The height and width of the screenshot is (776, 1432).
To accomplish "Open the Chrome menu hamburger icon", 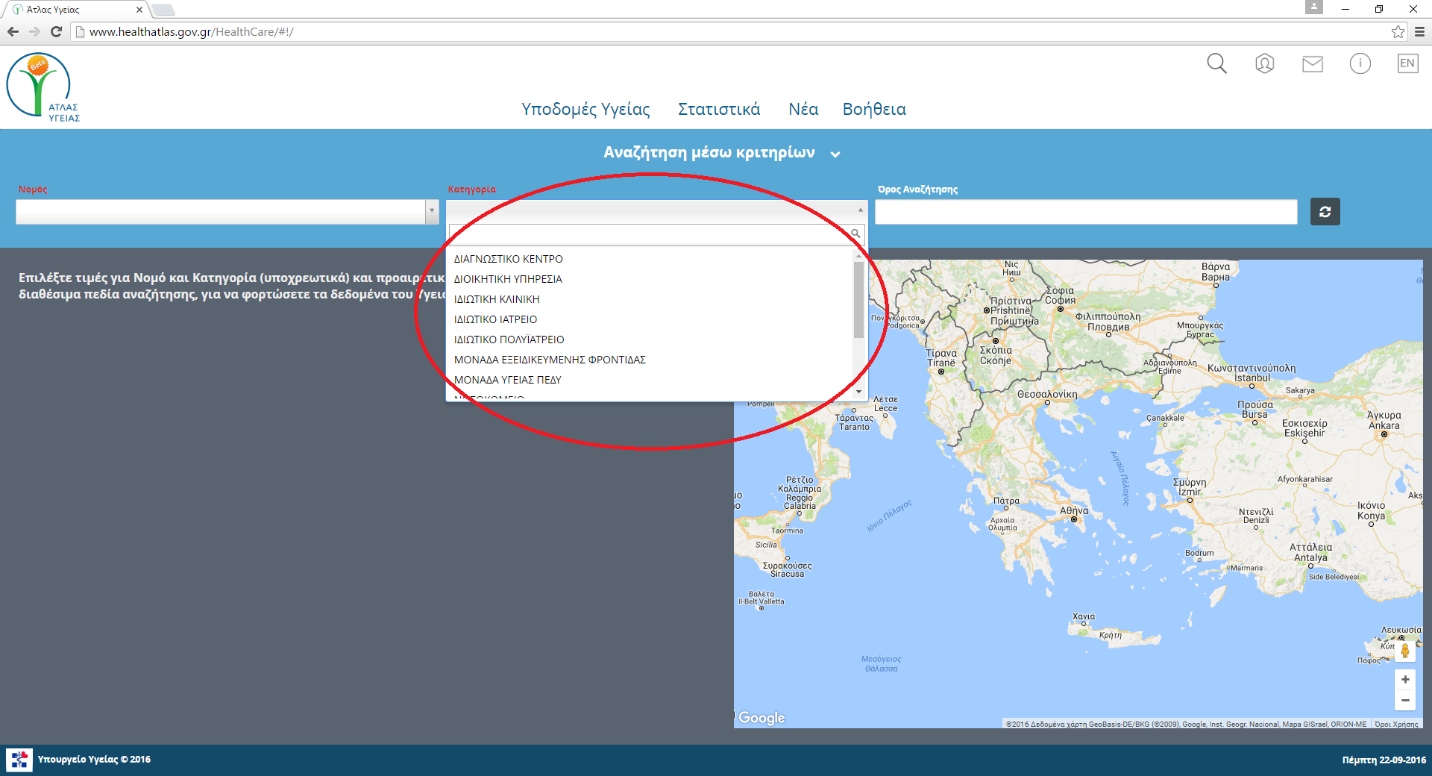I will (x=1420, y=32).
